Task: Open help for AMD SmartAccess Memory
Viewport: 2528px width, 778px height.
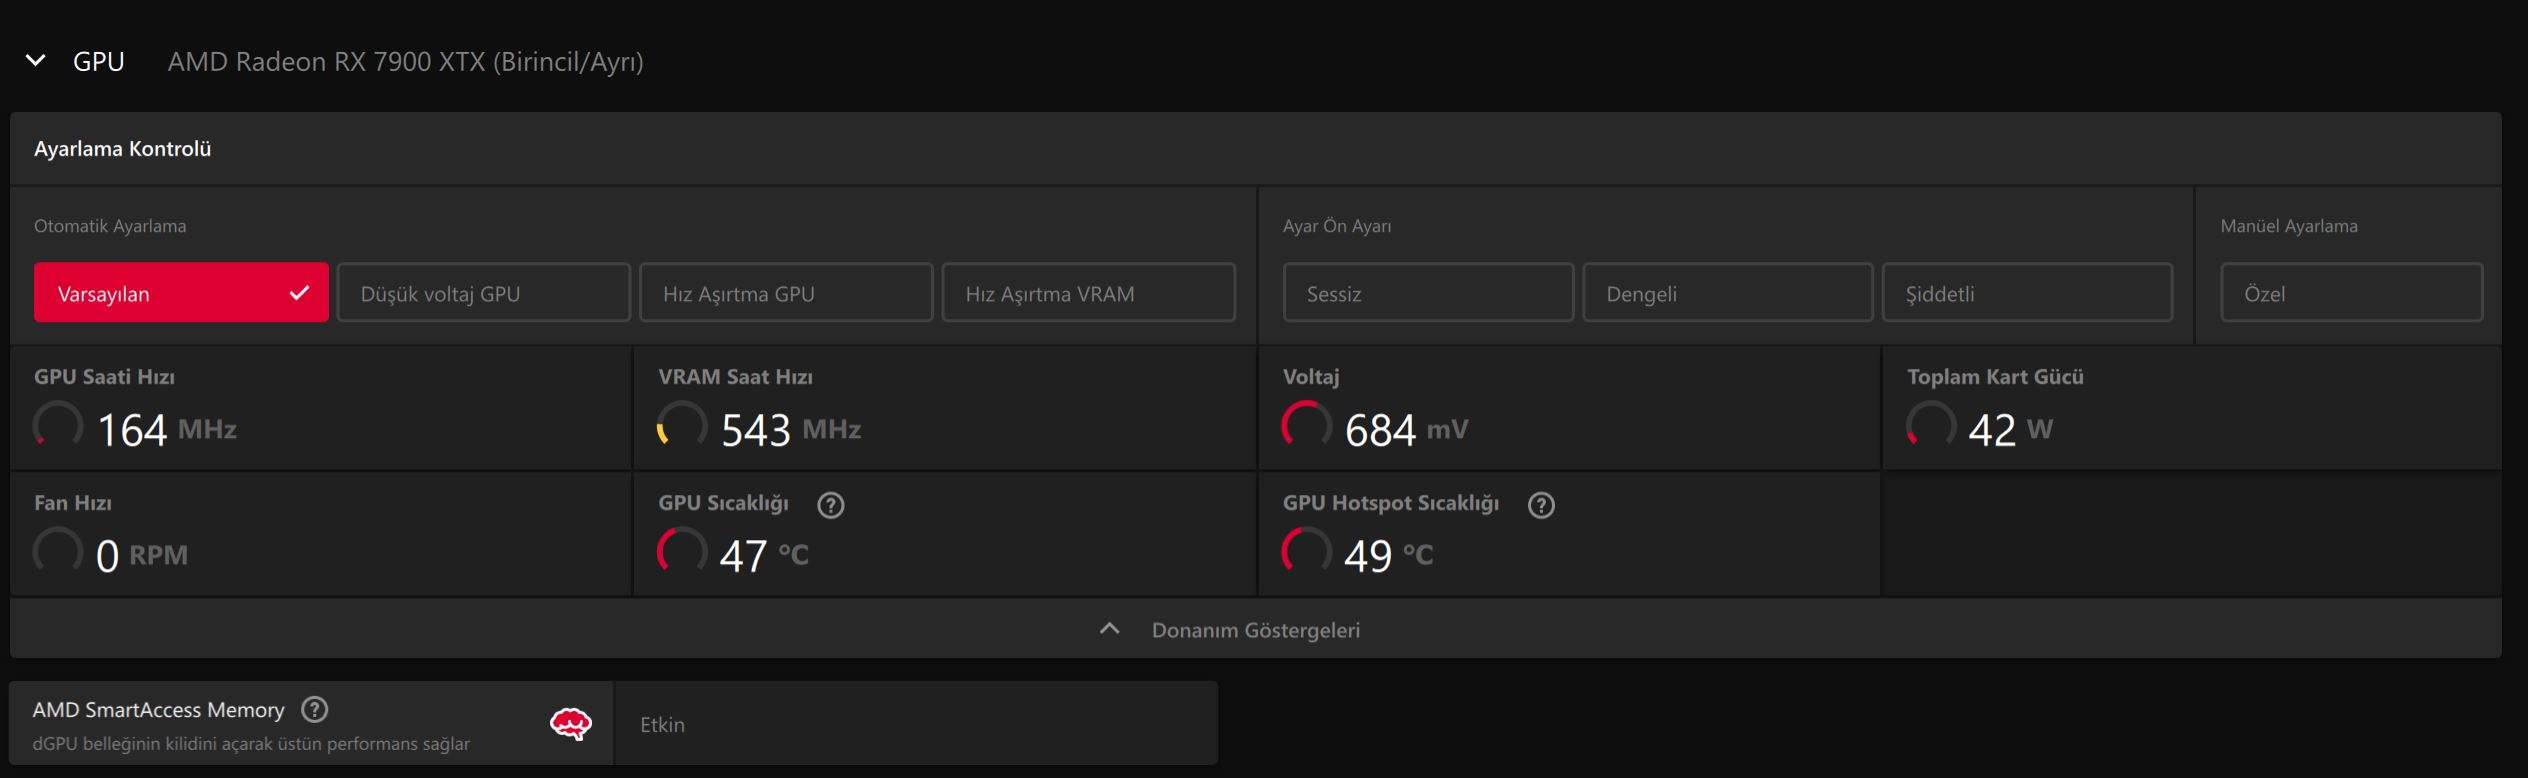Action: (x=315, y=710)
